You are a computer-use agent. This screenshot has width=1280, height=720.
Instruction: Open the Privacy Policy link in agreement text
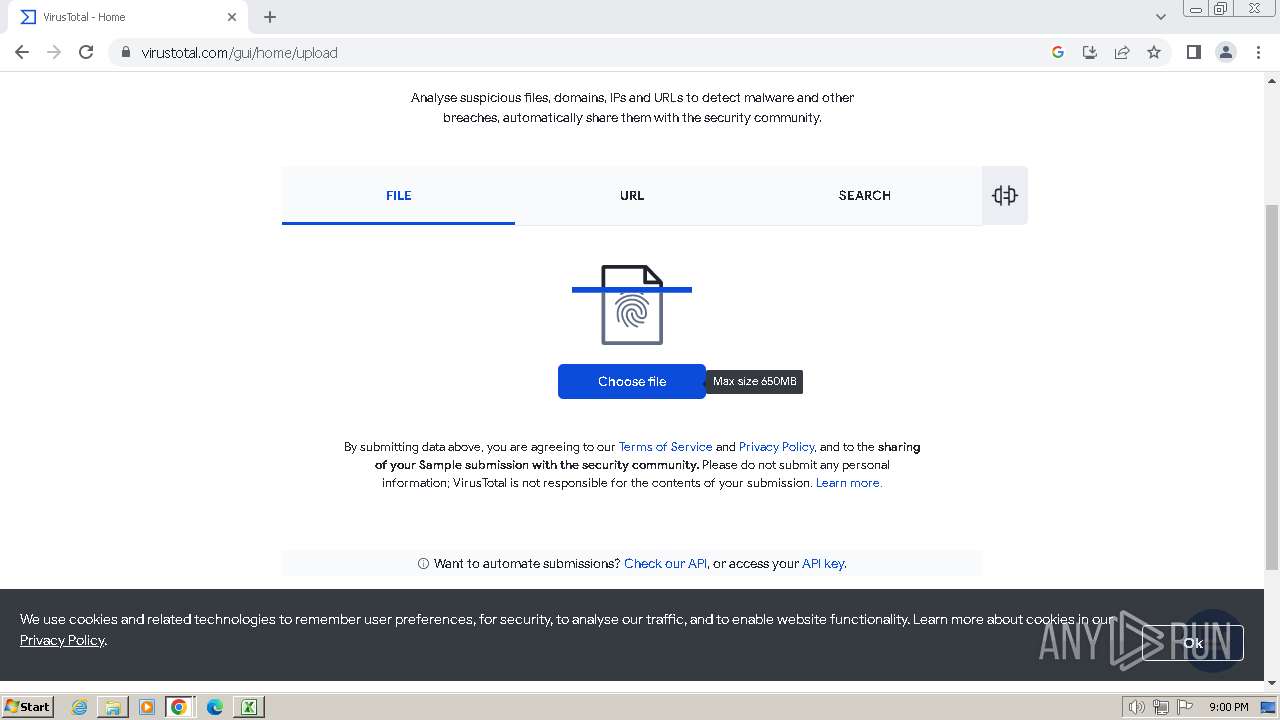tap(777, 447)
